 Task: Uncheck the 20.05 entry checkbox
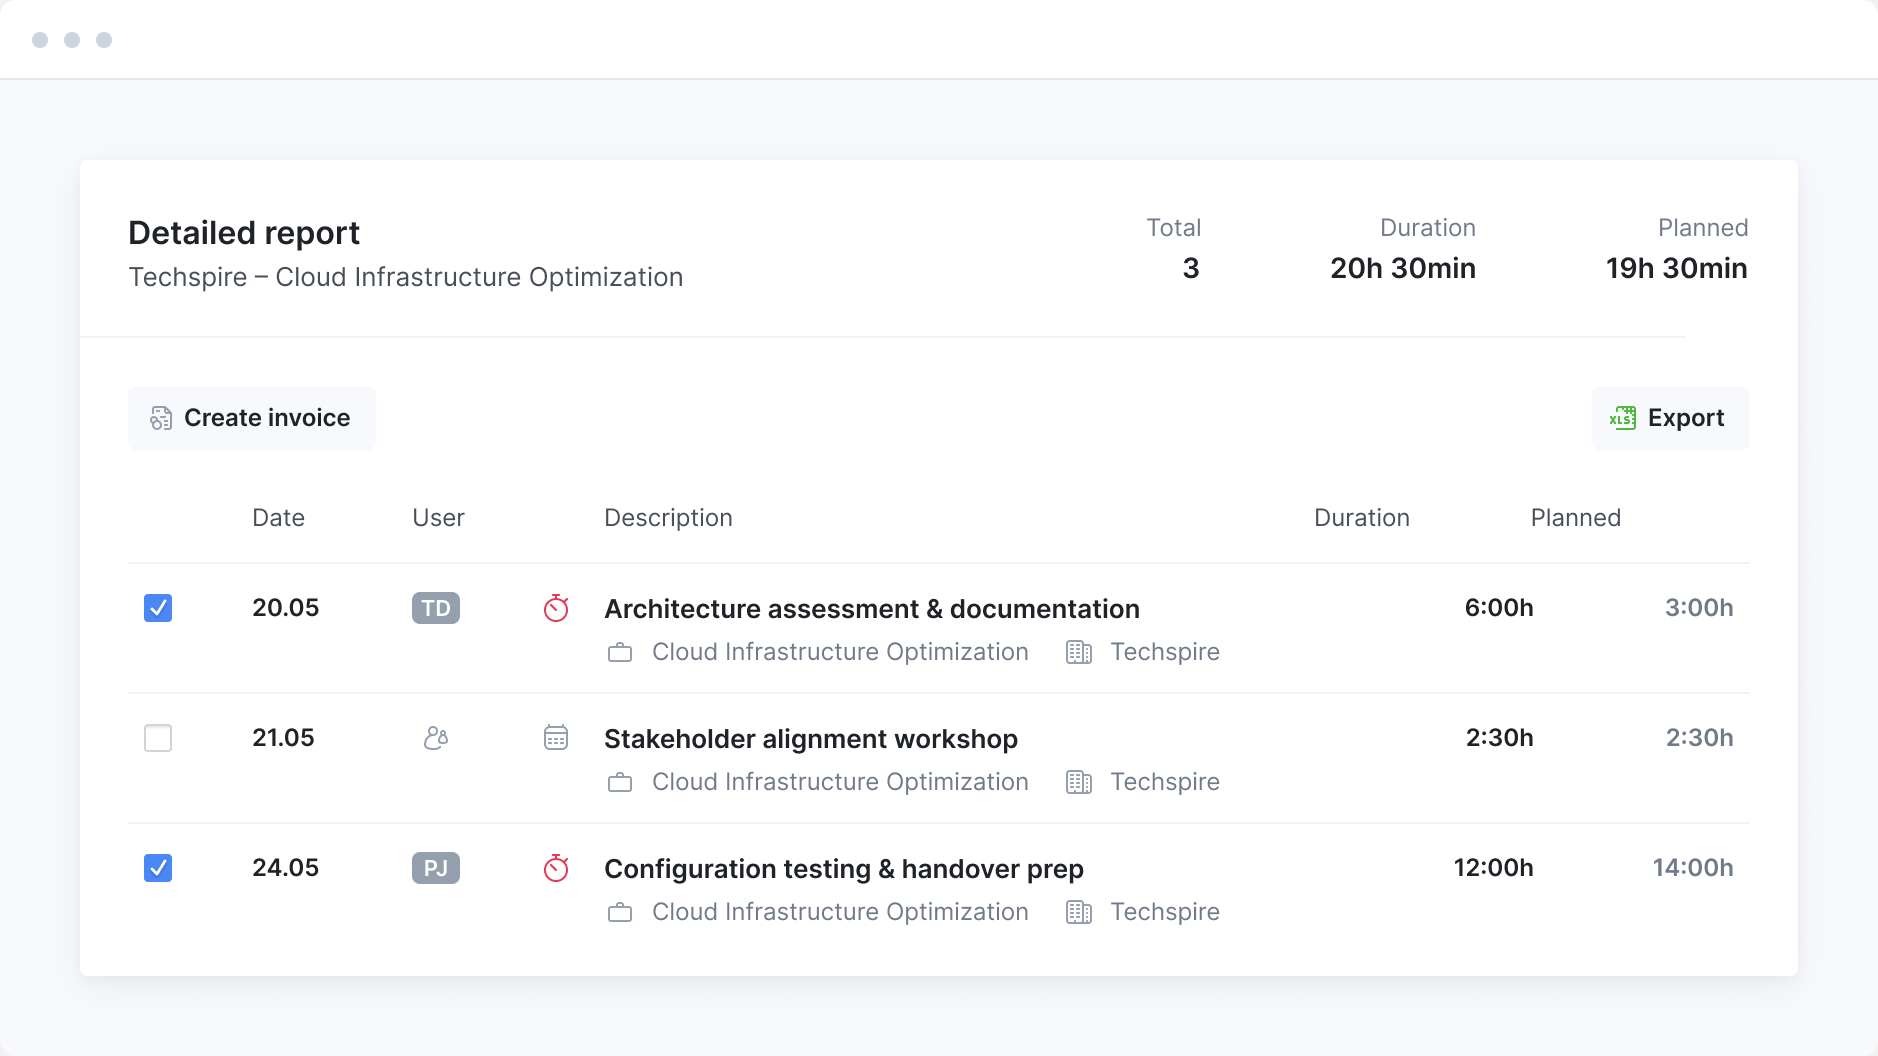[158, 608]
